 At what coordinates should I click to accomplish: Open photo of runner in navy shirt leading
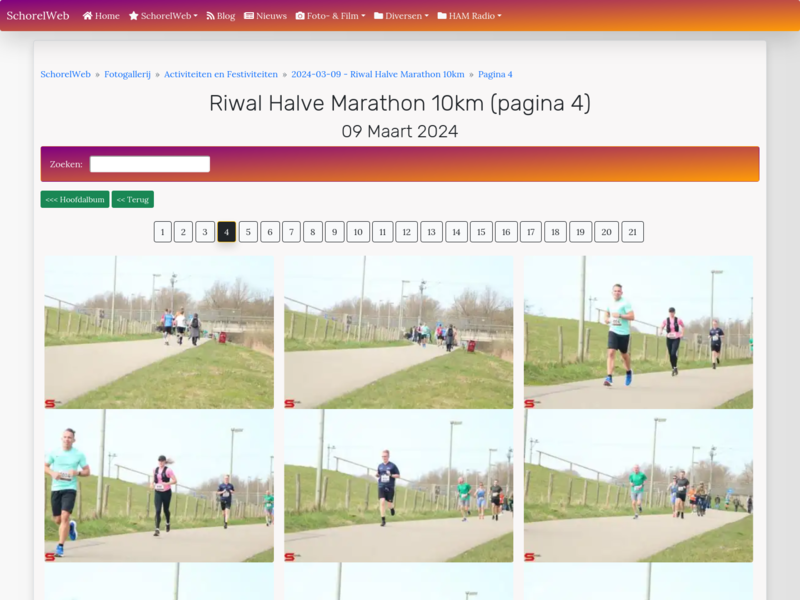(x=399, y=486)
